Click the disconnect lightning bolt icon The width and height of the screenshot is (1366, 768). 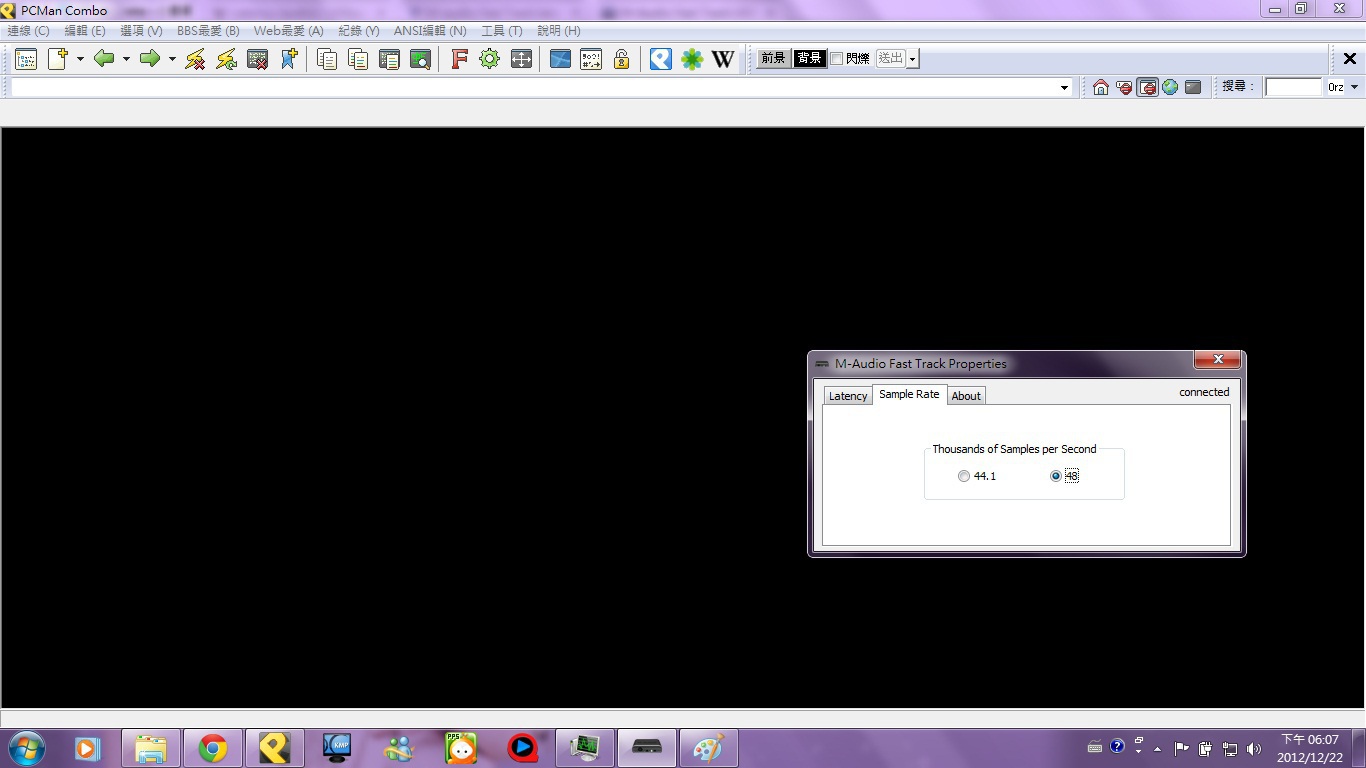point(195,59)
